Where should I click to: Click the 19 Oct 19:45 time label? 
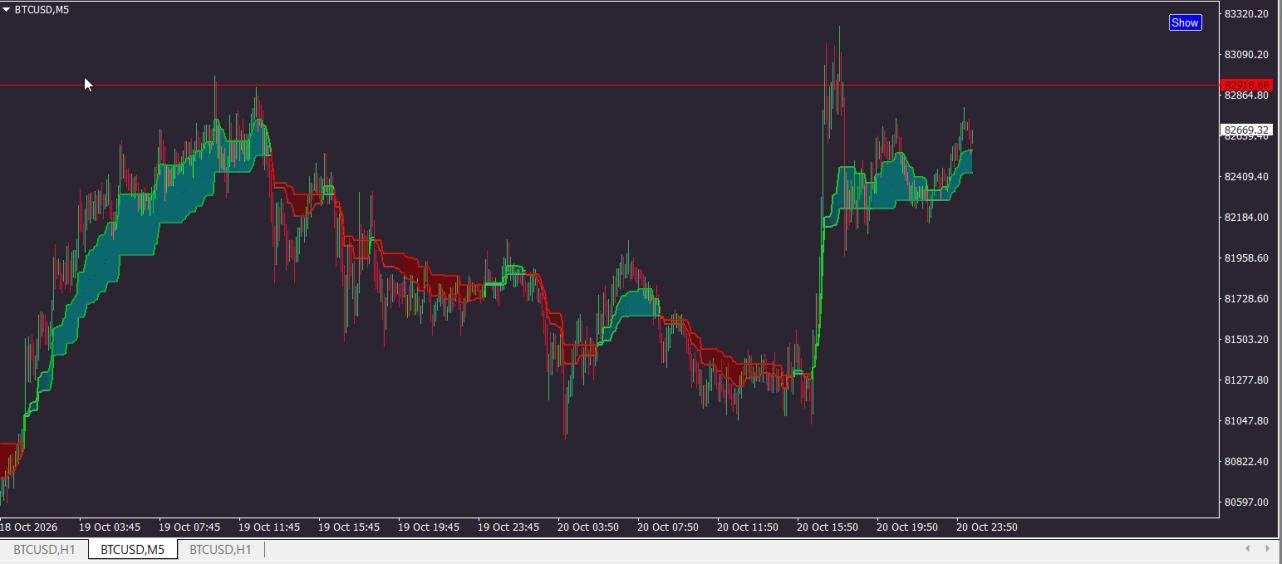click(x=429, y=527)
